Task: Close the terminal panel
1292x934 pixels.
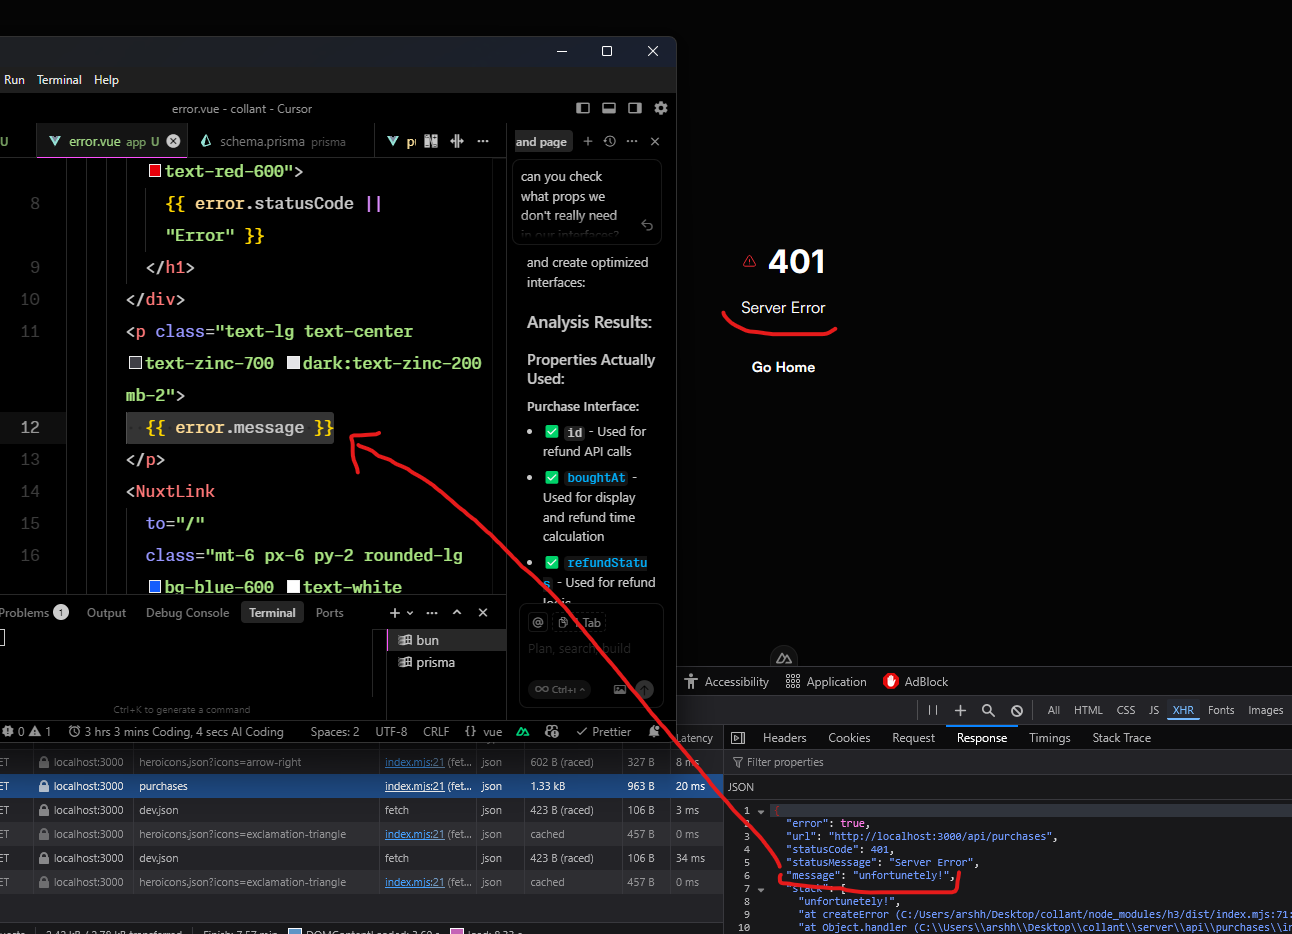Action: [x=483, y=613]
